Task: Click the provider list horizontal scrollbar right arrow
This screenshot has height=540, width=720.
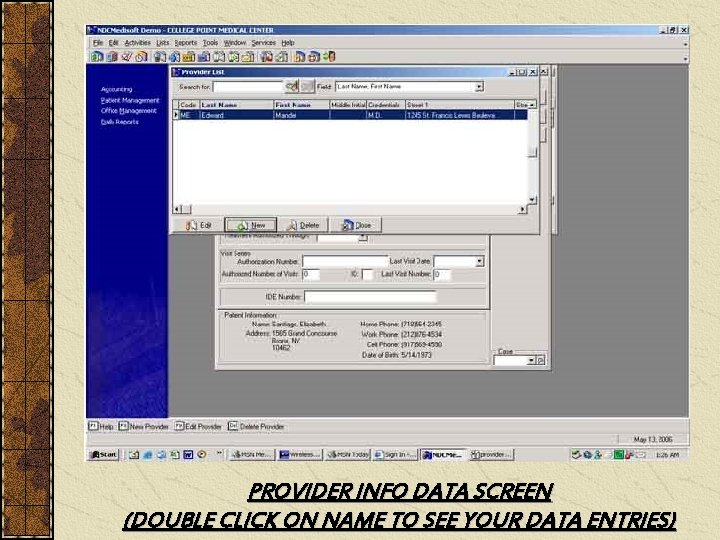Action: tap(522, 210)
